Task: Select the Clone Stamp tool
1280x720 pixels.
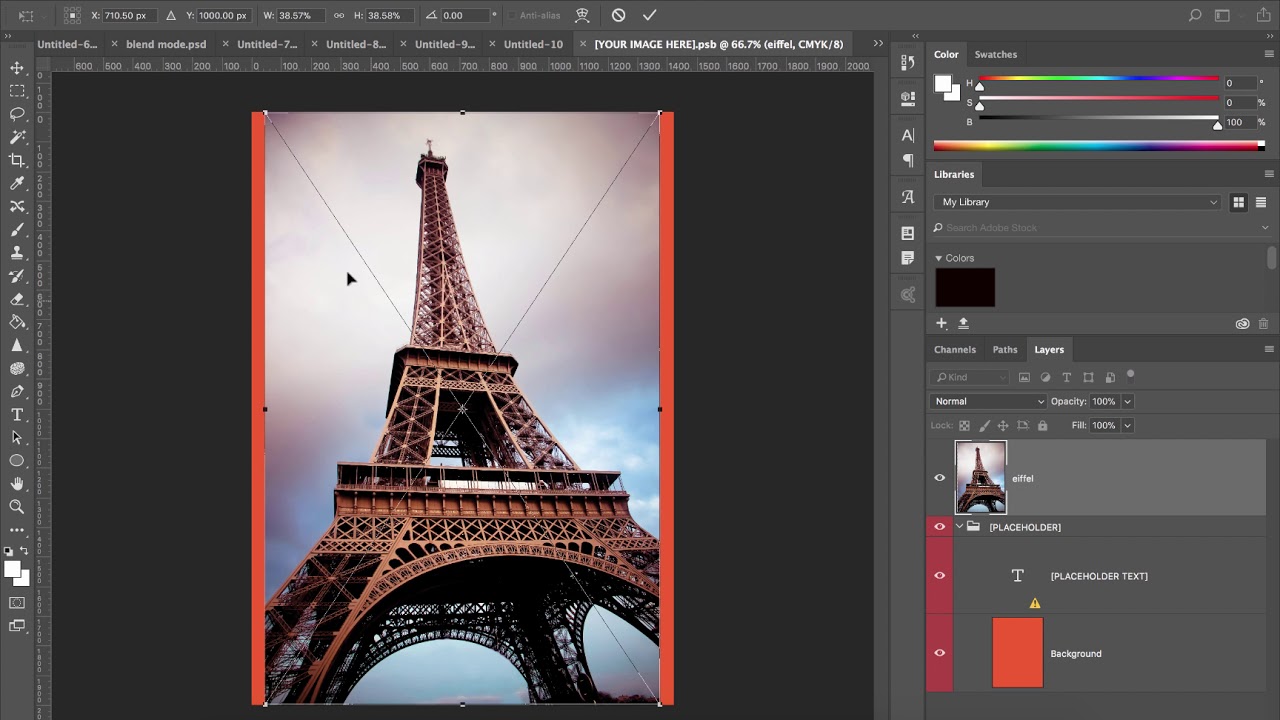Action: pos(17,253)
